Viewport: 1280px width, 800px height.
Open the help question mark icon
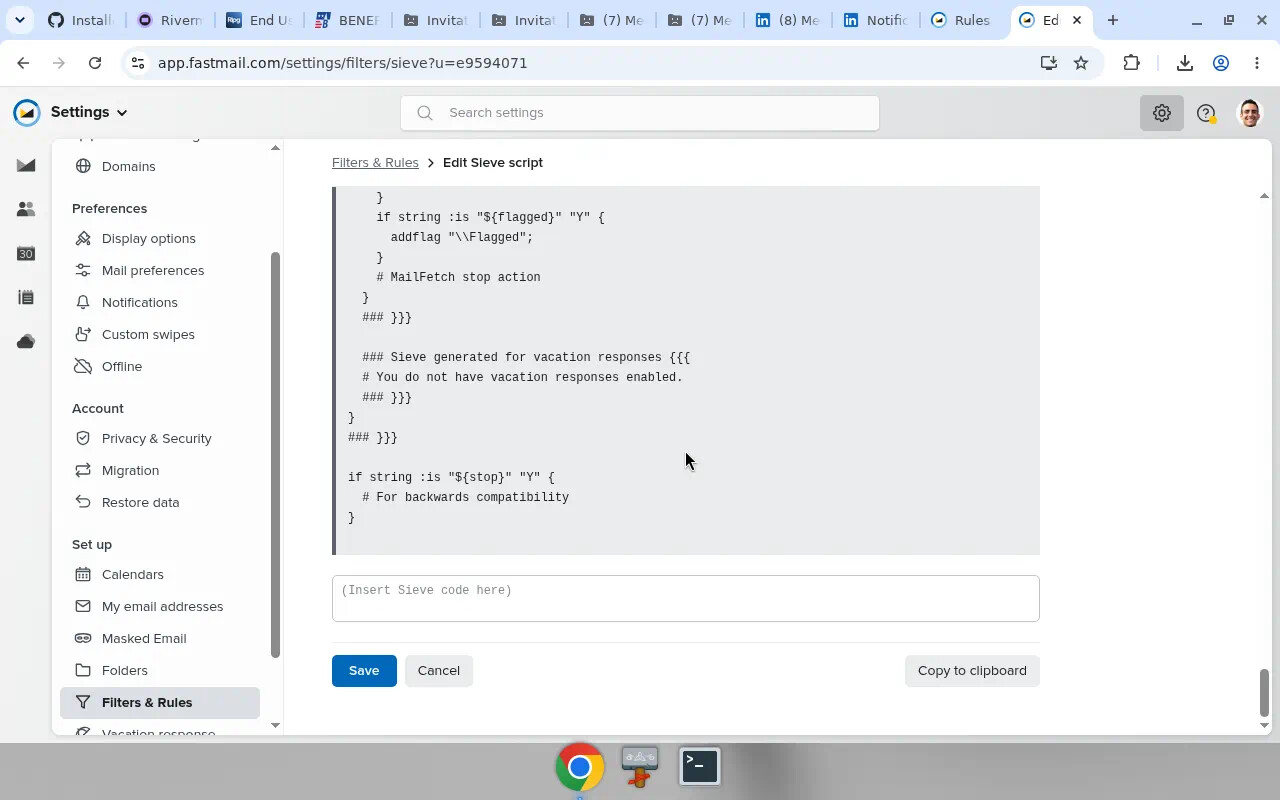click(1206, 113)
